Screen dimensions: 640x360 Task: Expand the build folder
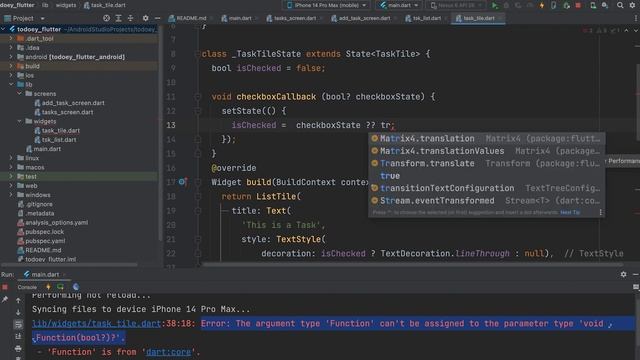(x=11, y=66)
